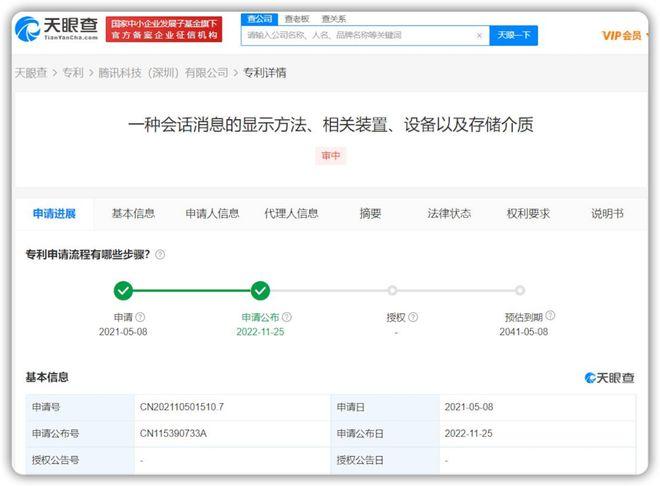Click the green checkmark above the 申请公布 step

click(x=260, y=290)
